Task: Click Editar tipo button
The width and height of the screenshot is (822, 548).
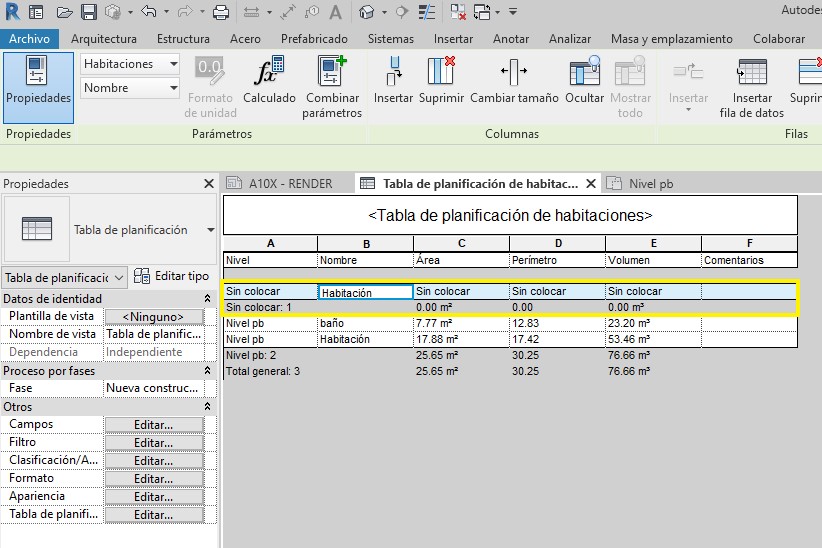Action: tap(173, 276)
